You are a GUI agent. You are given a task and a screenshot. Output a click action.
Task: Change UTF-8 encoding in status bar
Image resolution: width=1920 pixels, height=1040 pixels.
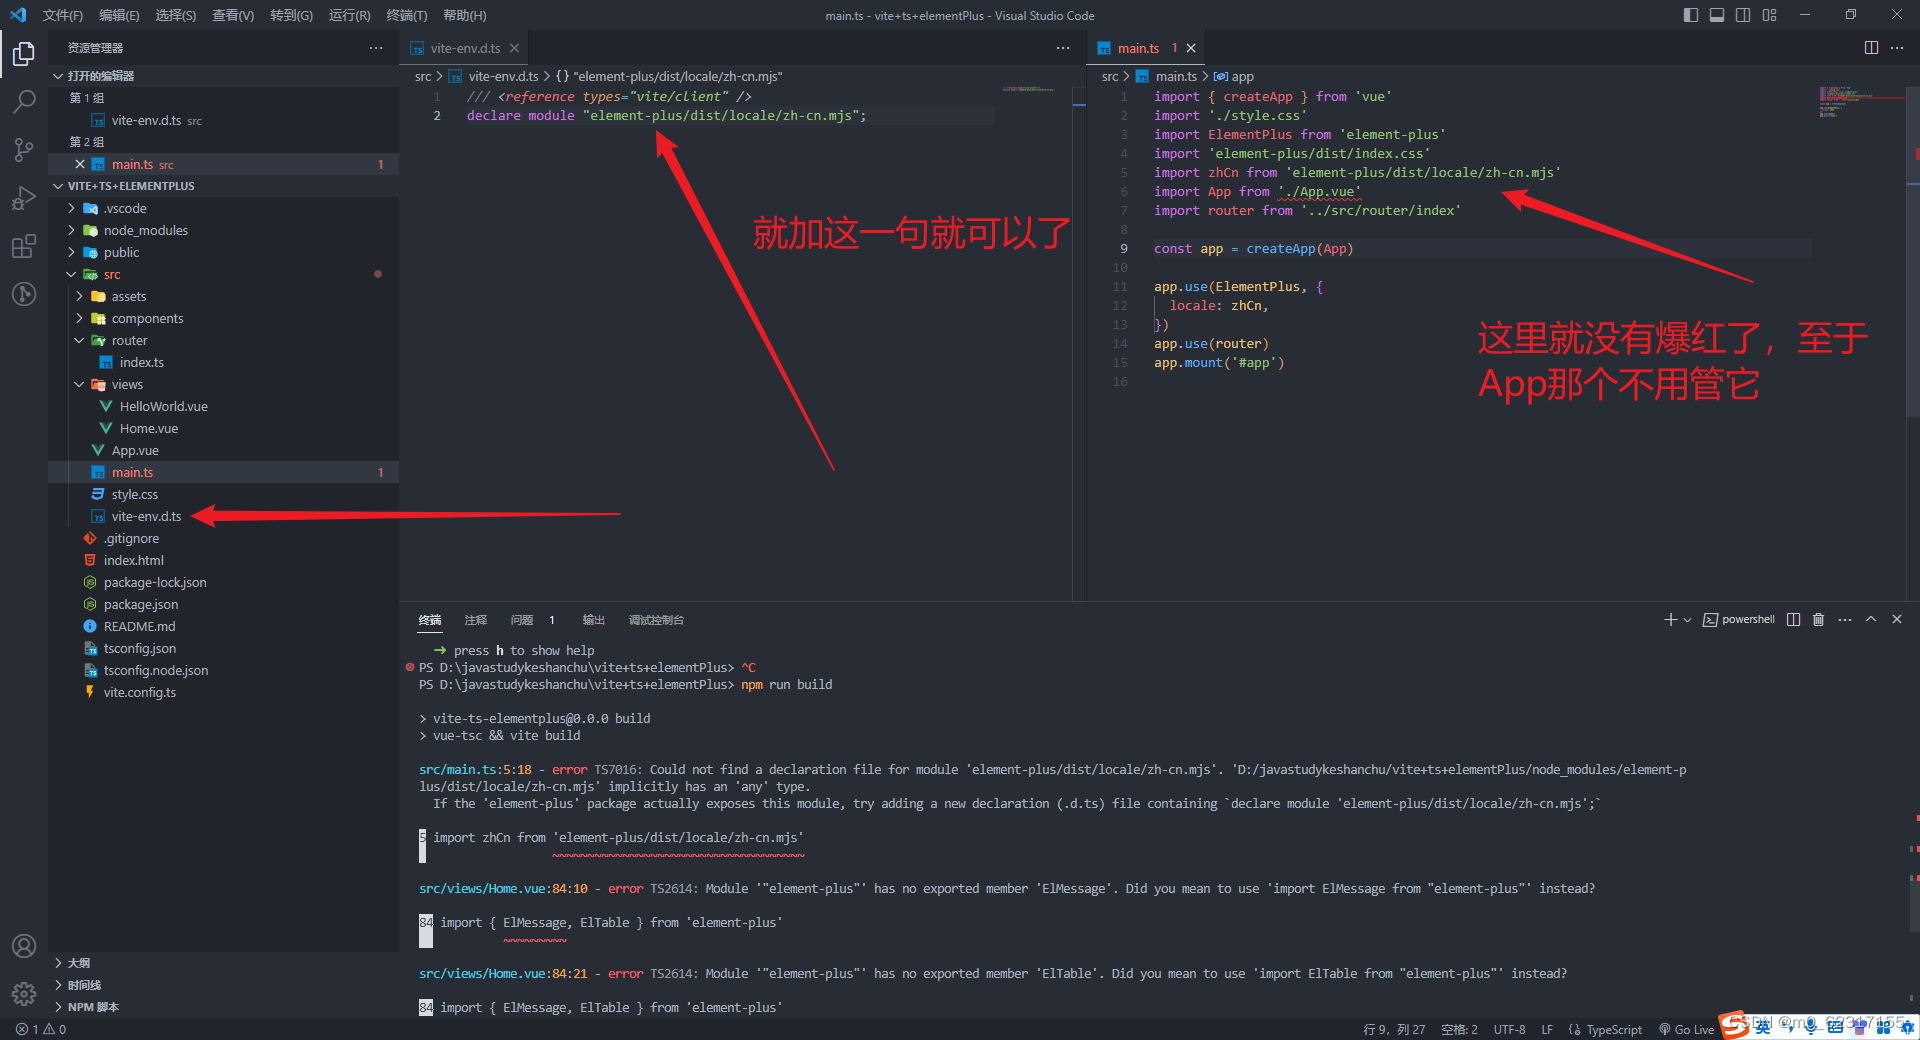[1509, 1029]
